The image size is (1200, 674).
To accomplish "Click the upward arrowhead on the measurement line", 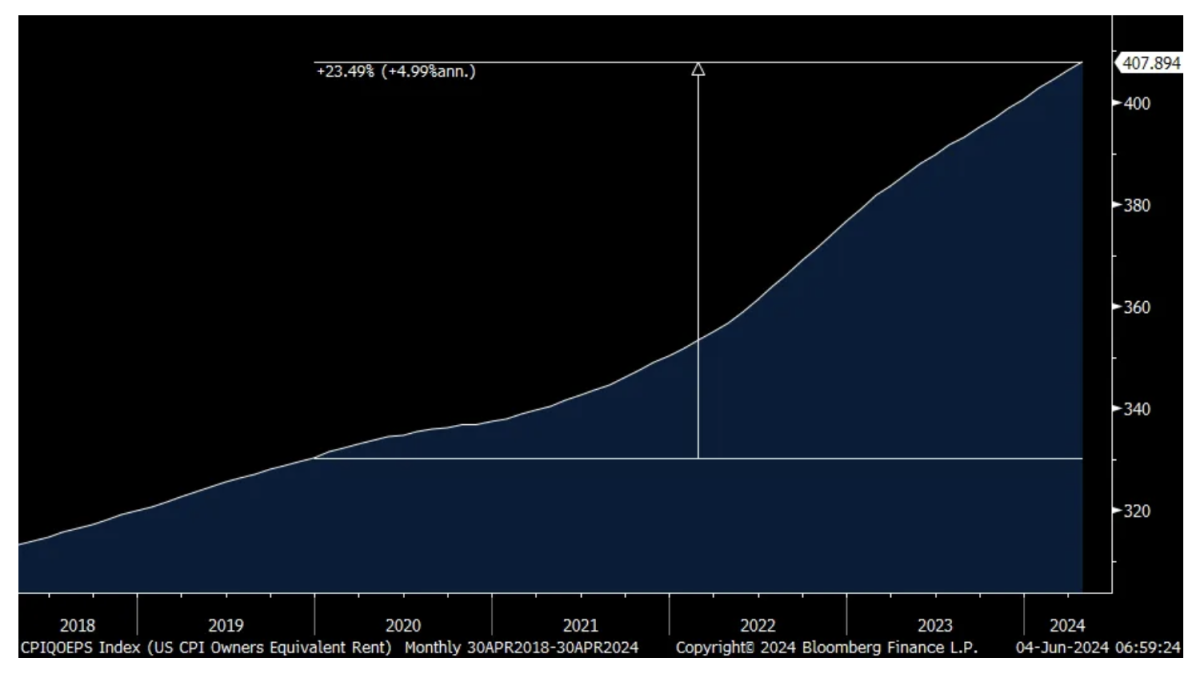I will (698, 69).
